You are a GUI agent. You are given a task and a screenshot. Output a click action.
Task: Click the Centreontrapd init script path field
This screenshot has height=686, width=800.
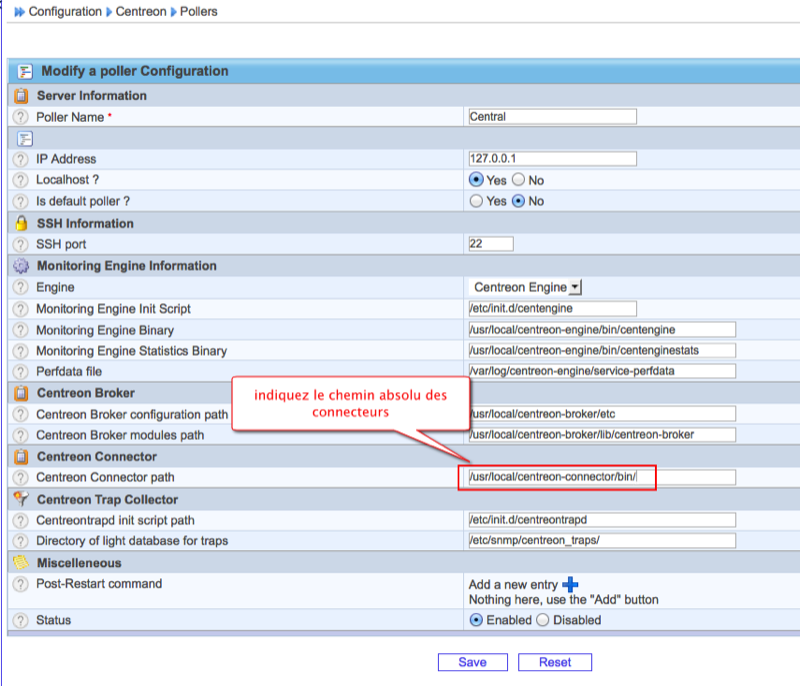601,520
